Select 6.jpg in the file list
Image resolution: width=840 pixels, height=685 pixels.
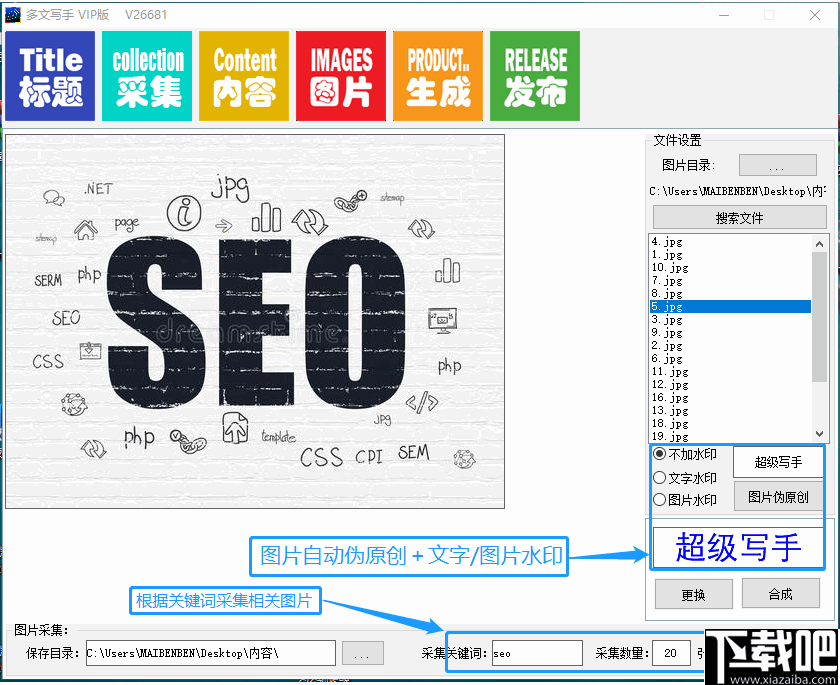731,358
